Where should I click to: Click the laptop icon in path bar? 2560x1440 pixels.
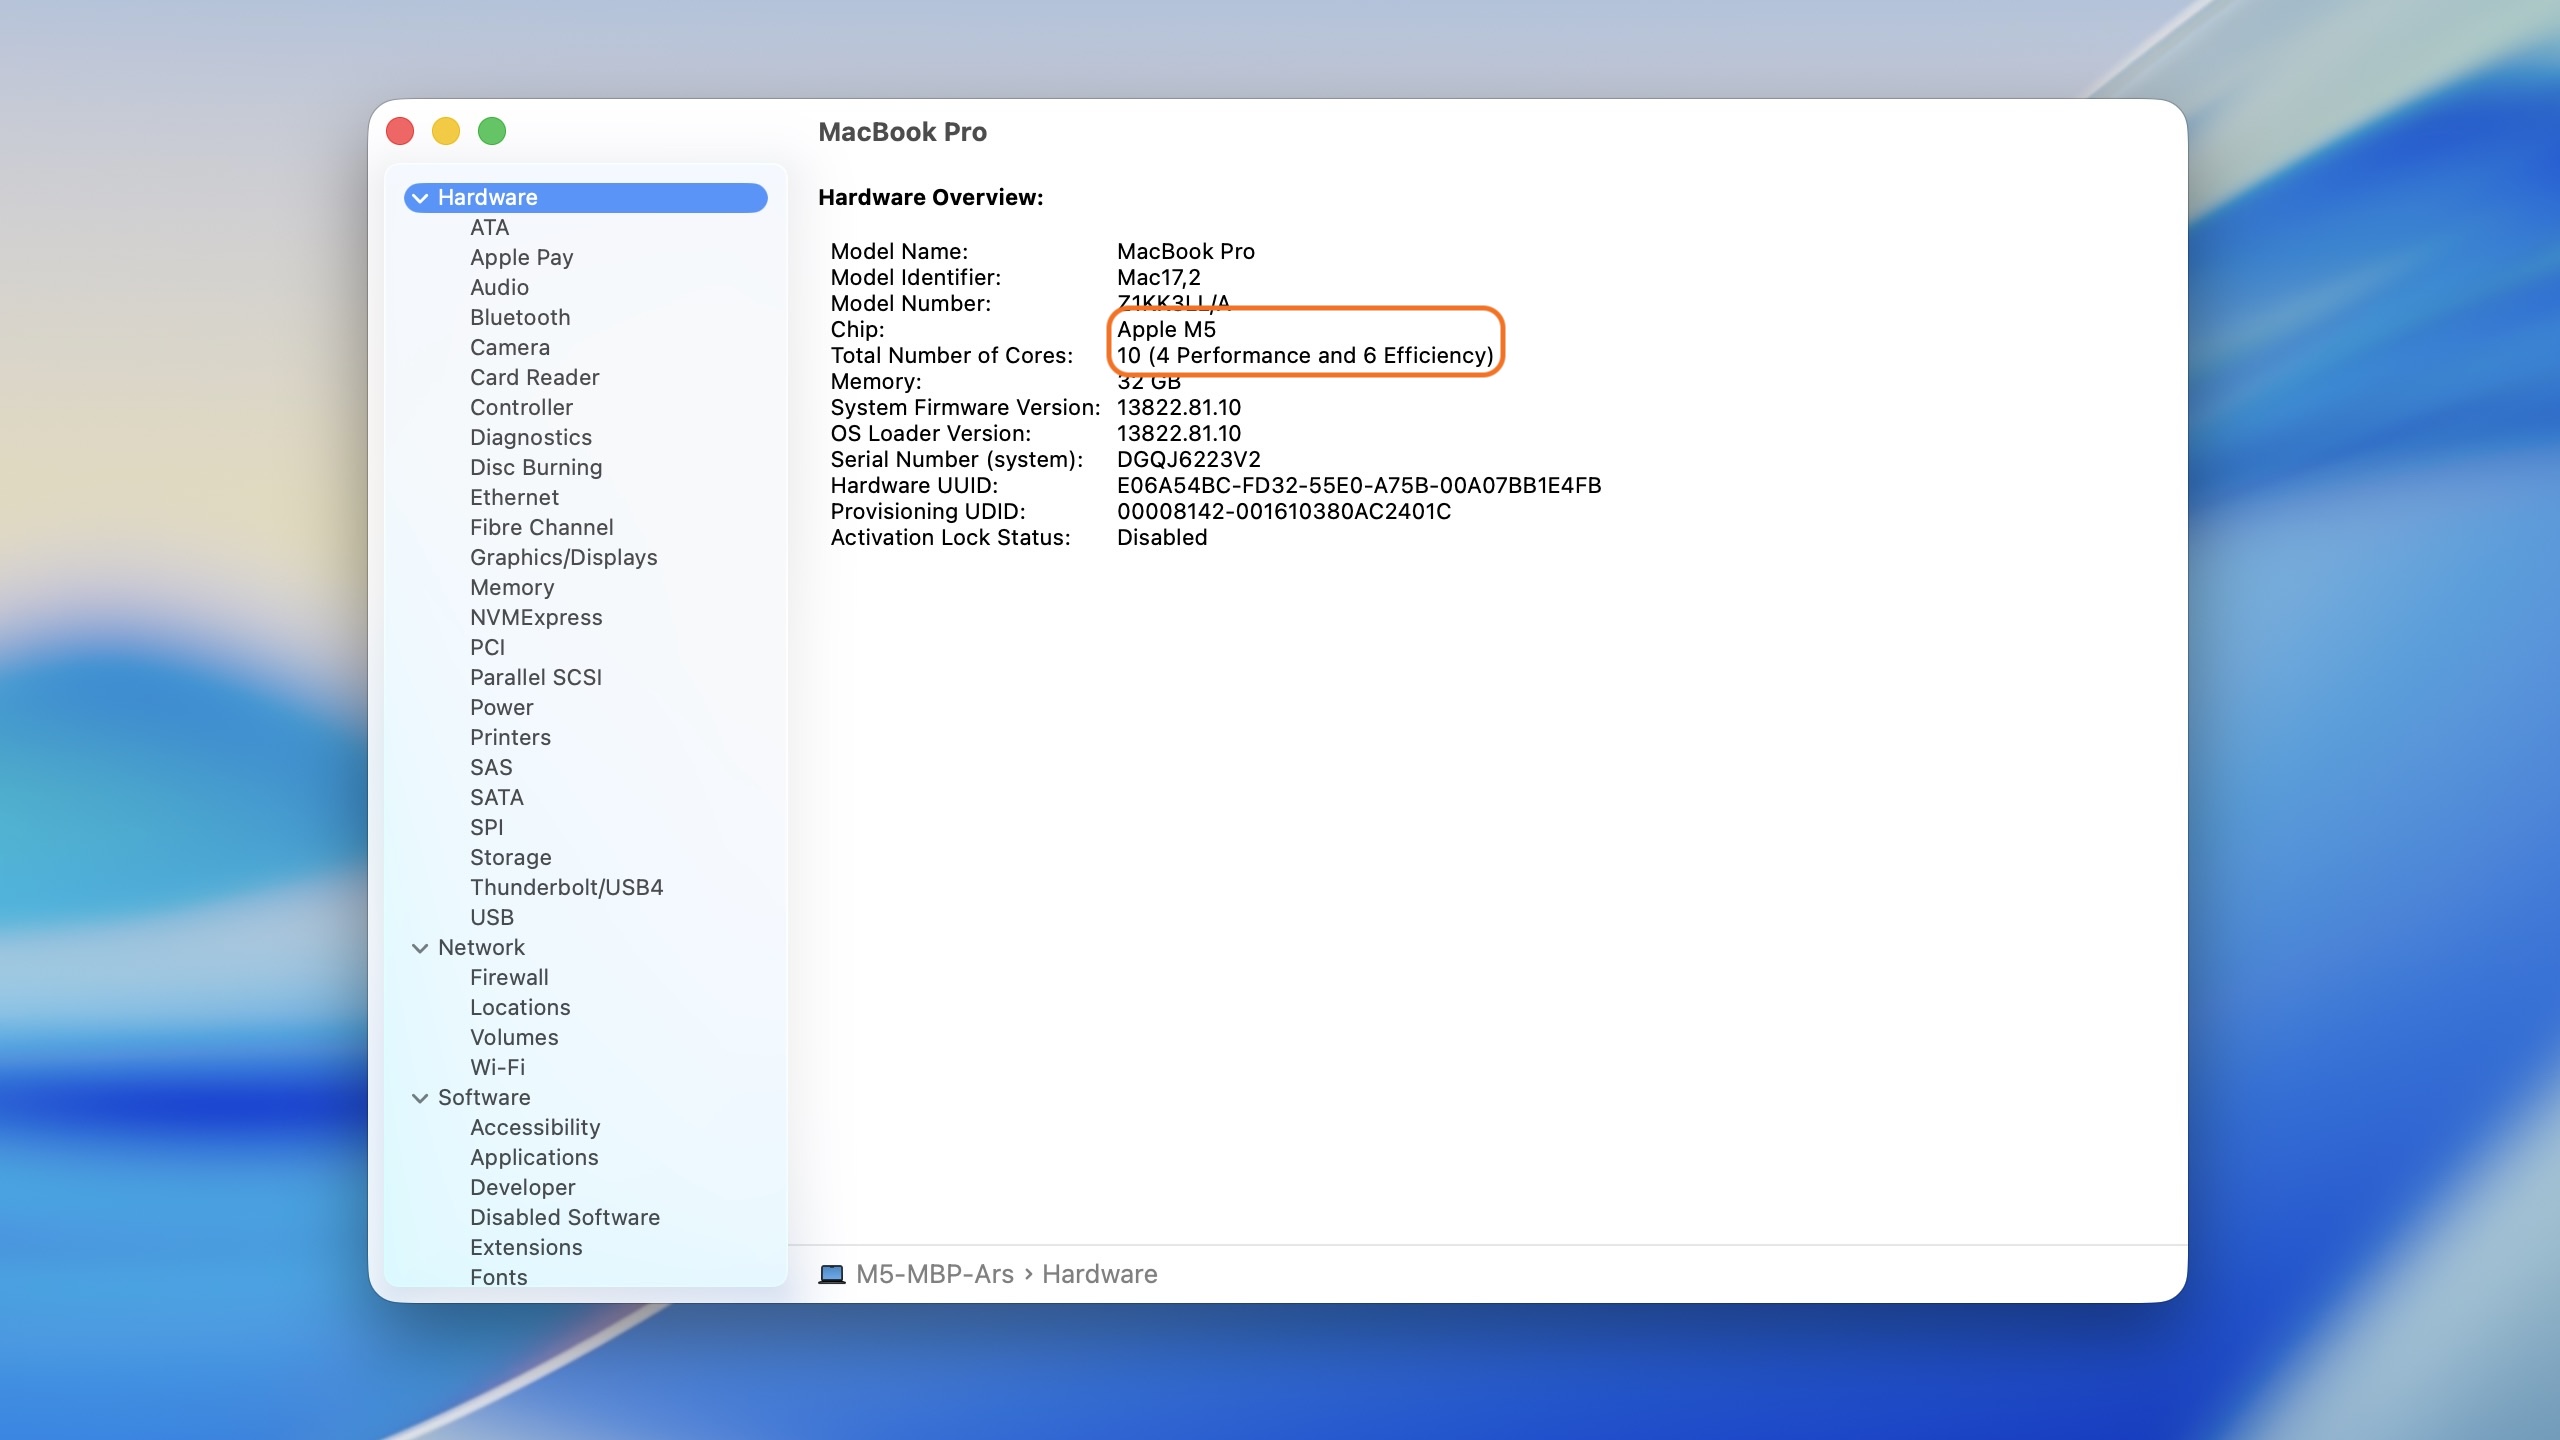pos(831,1274)
